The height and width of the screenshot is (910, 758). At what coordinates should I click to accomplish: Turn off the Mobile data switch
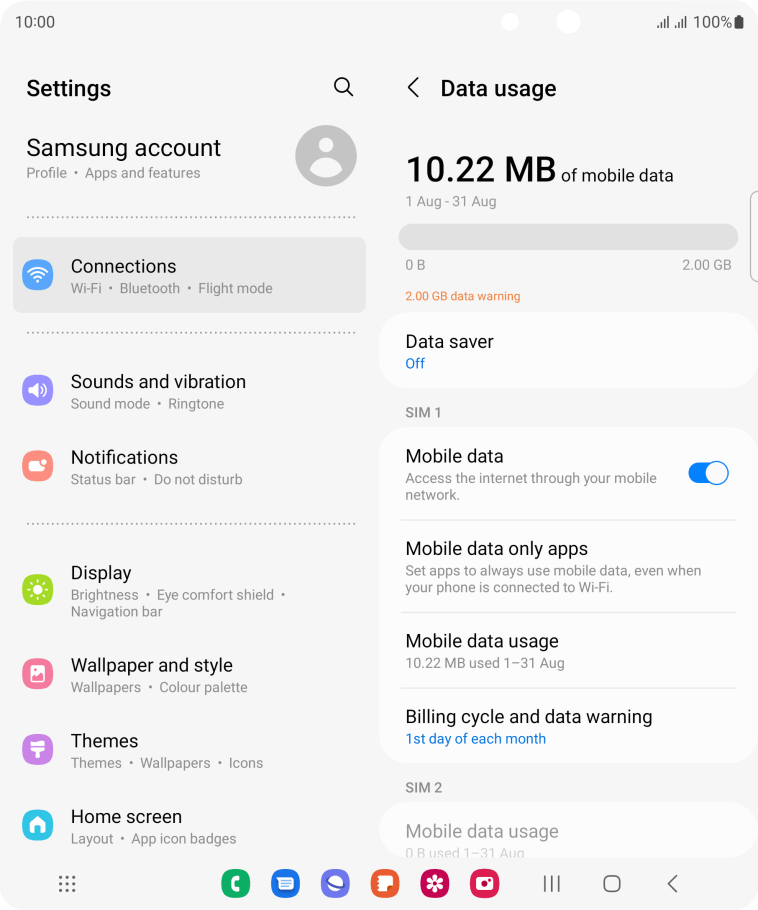click(x=708, y=473)
